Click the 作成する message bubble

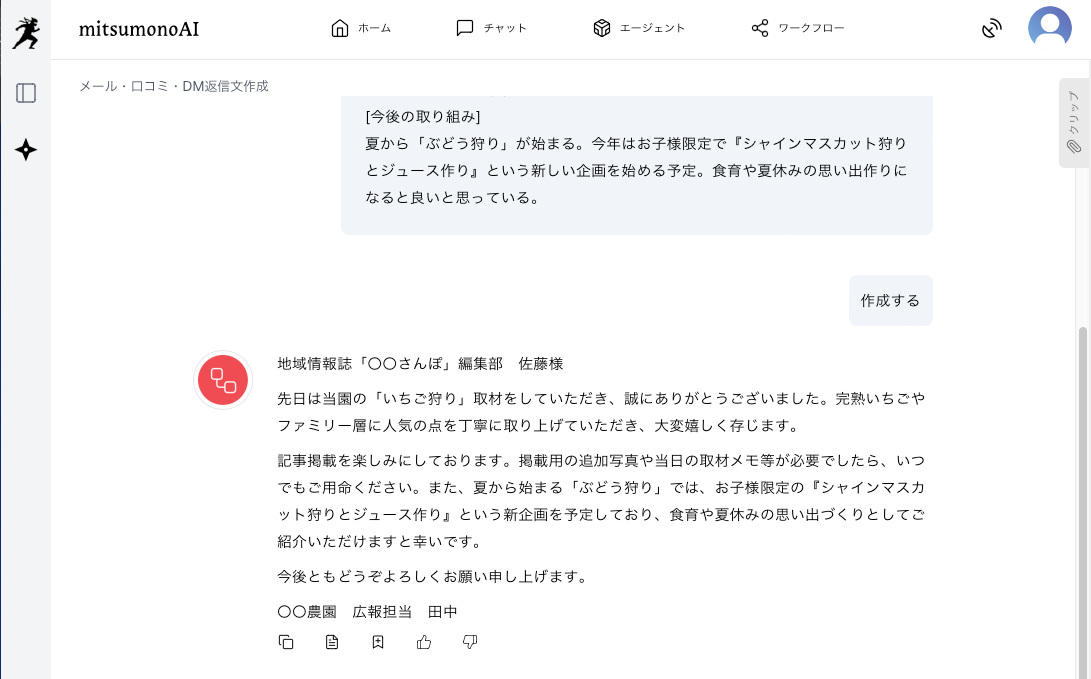pyautogui.click(x=890, y=300)
